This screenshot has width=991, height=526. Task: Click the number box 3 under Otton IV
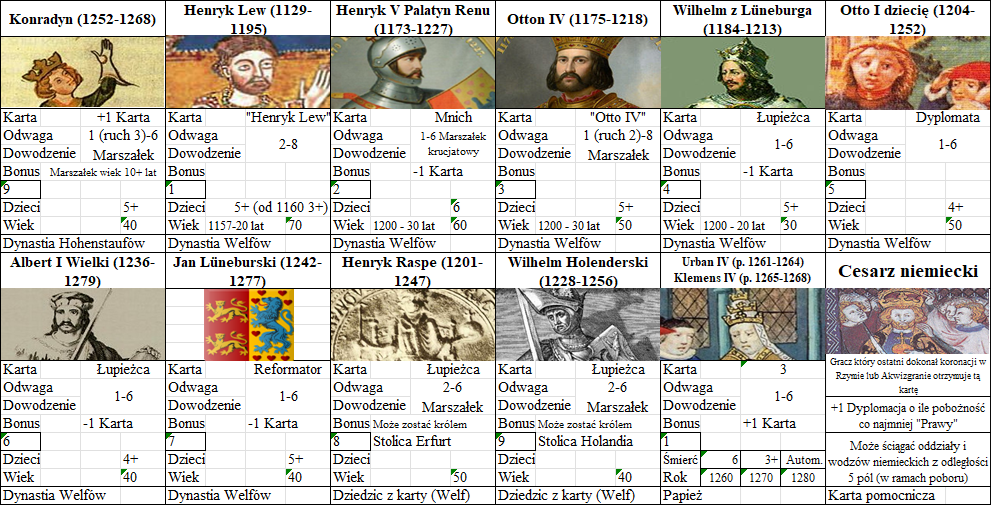click(516, 189)
